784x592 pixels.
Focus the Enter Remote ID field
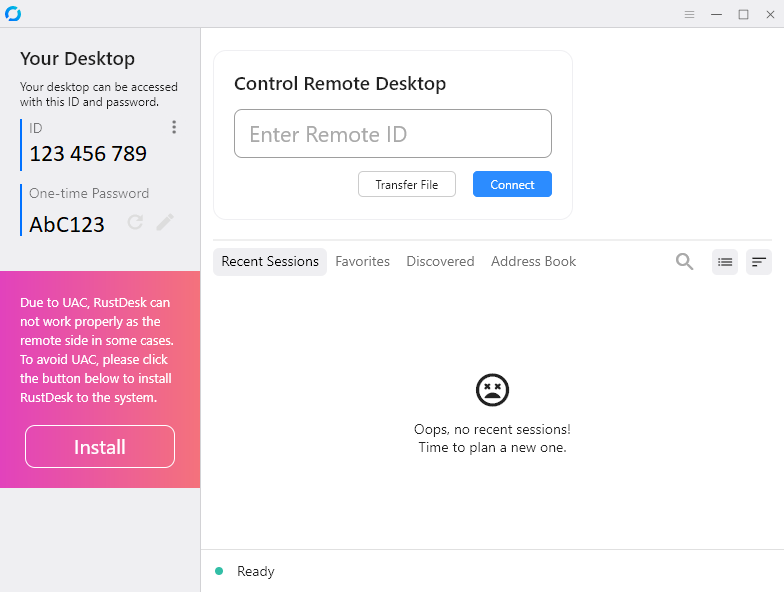tap(393, 134)
